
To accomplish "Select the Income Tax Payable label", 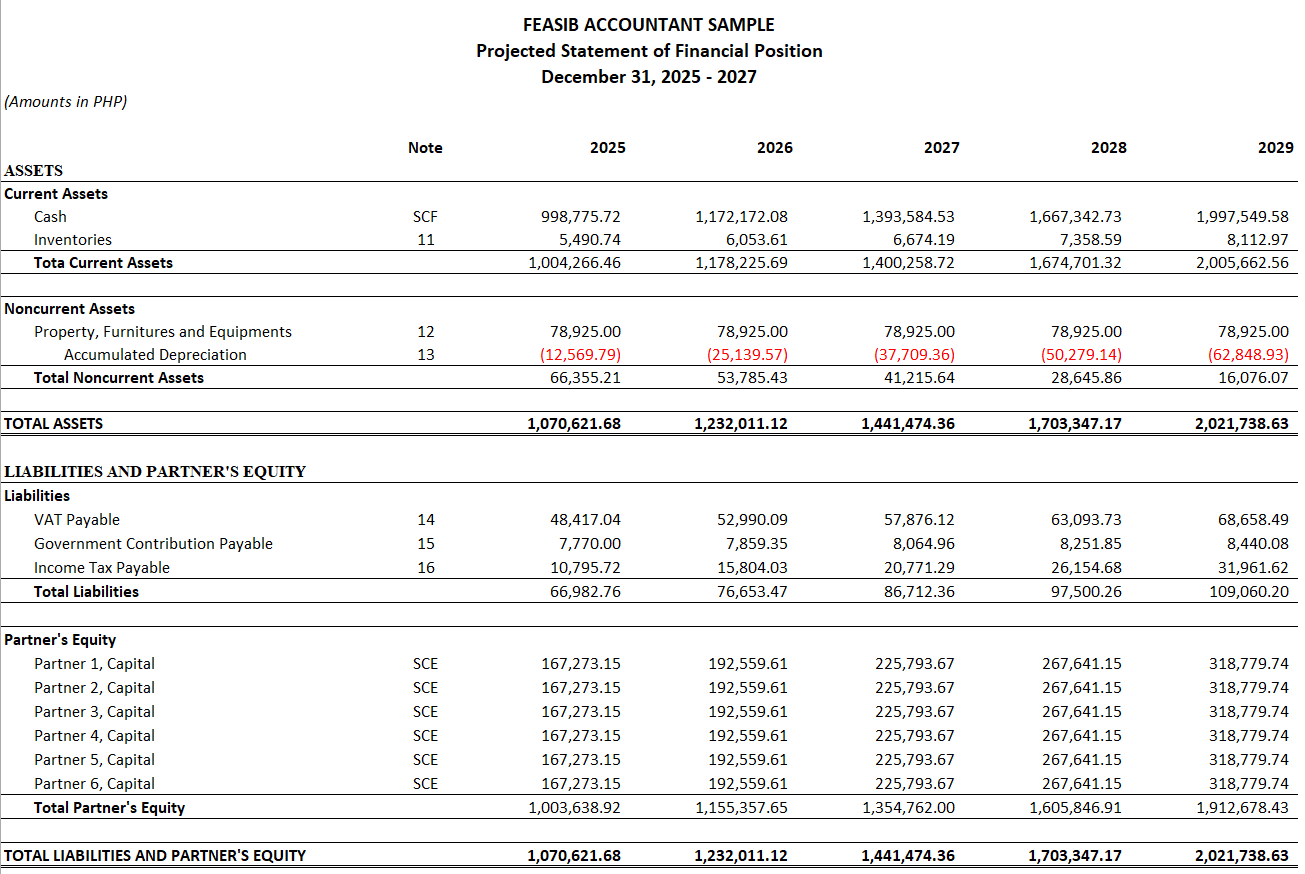I will [102, 567].
